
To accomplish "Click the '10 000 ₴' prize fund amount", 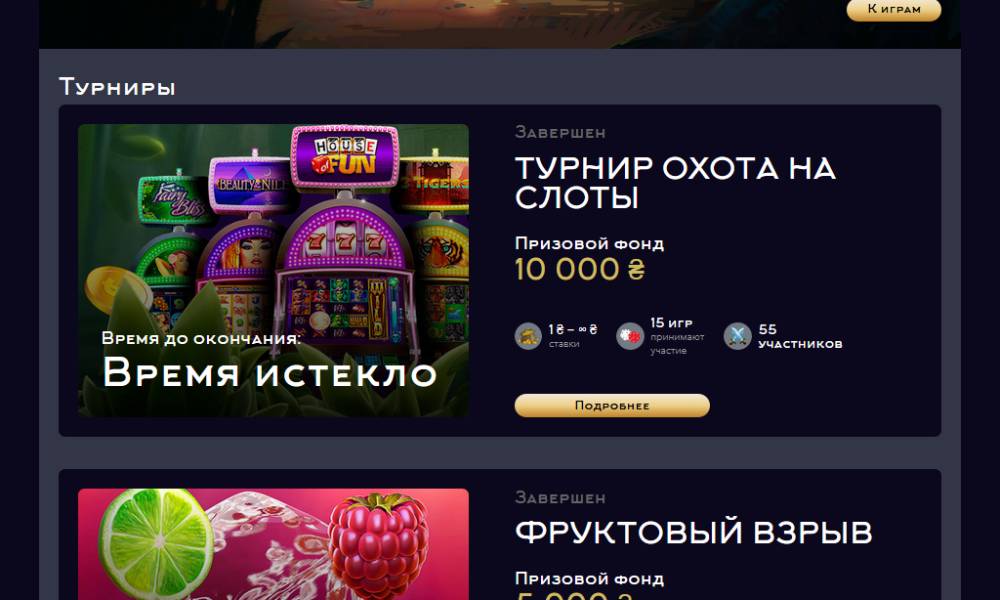I will click(x=580, y=269).
